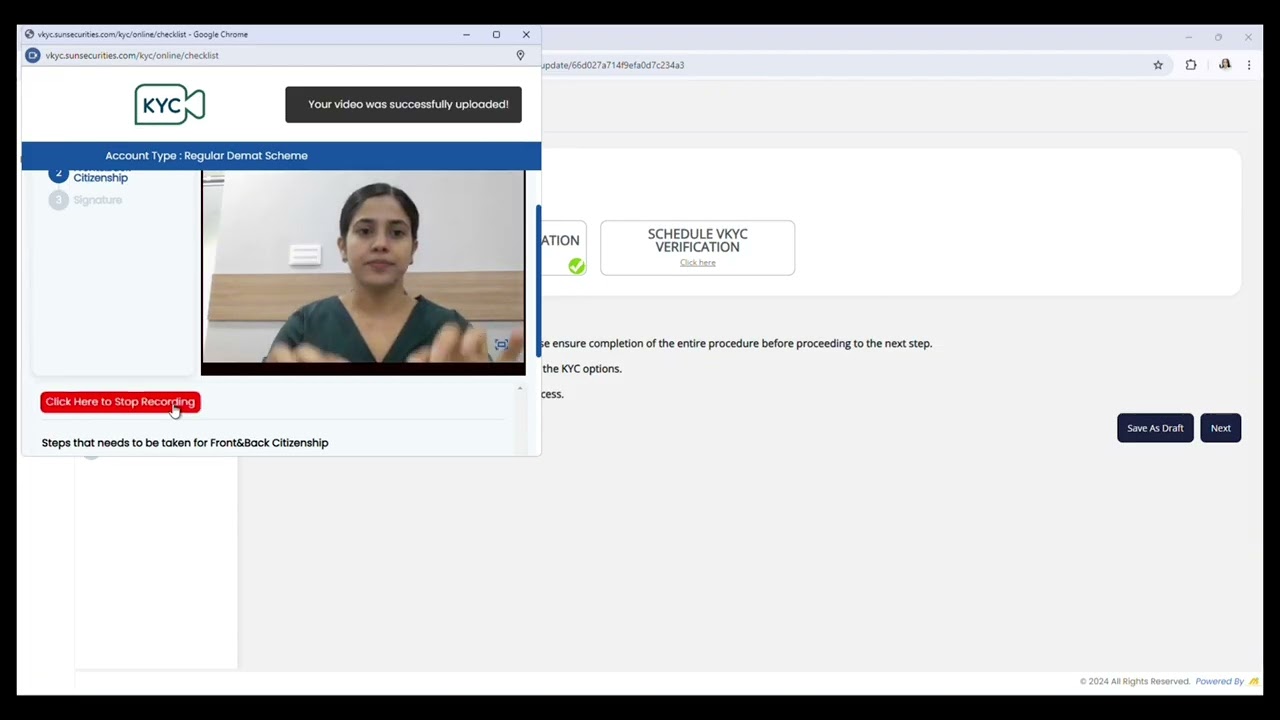
Task: Click '© 2024 All Rights Reserved' footer text
Action: (x=1134, y=681)
